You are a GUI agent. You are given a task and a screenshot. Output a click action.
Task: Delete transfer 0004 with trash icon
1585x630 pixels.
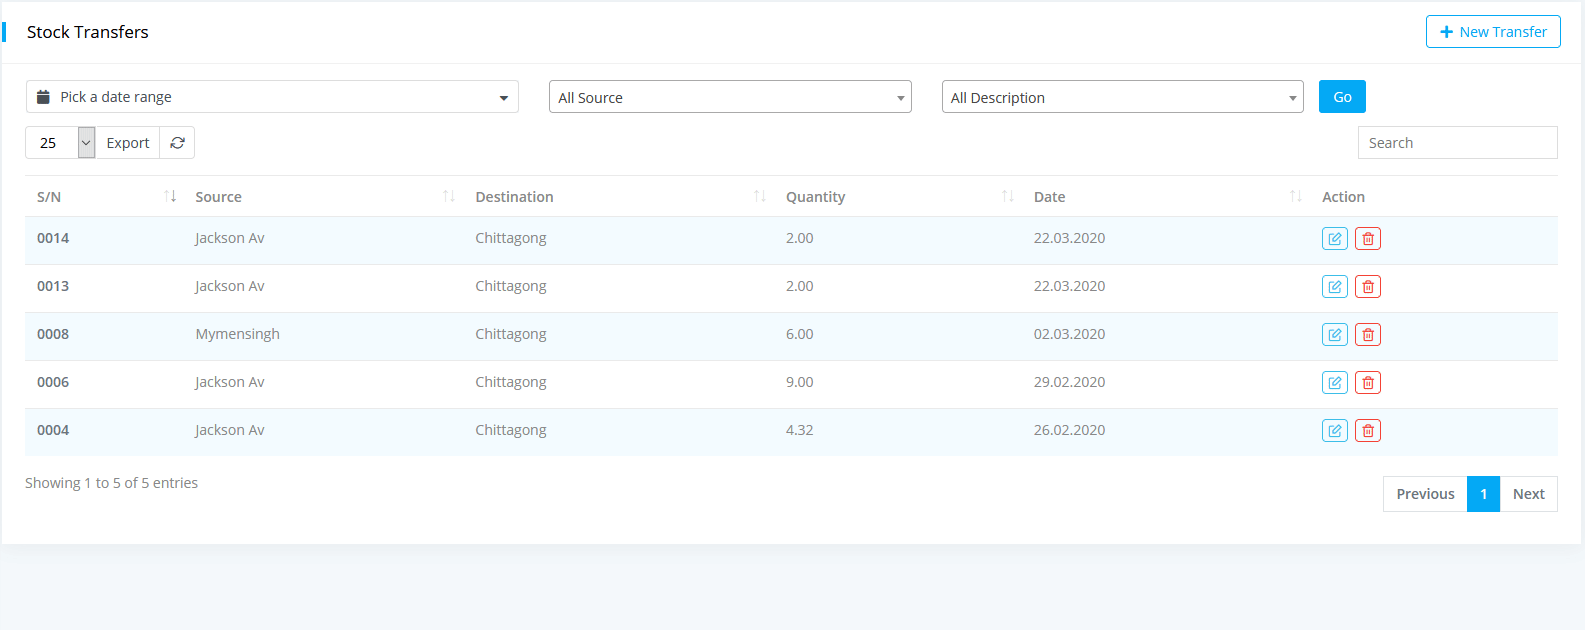pos(1367,431)
